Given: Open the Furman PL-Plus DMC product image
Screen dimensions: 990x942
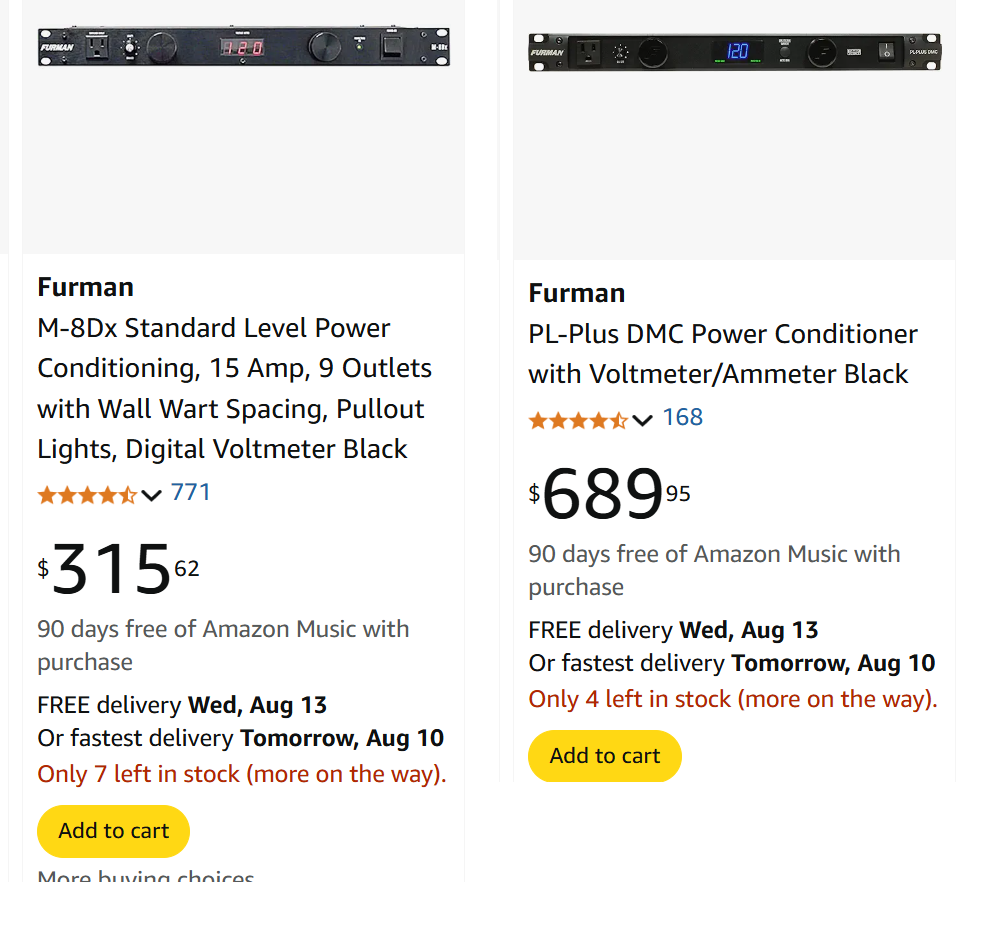Looking at the screenshot, I should coord(734,52).
